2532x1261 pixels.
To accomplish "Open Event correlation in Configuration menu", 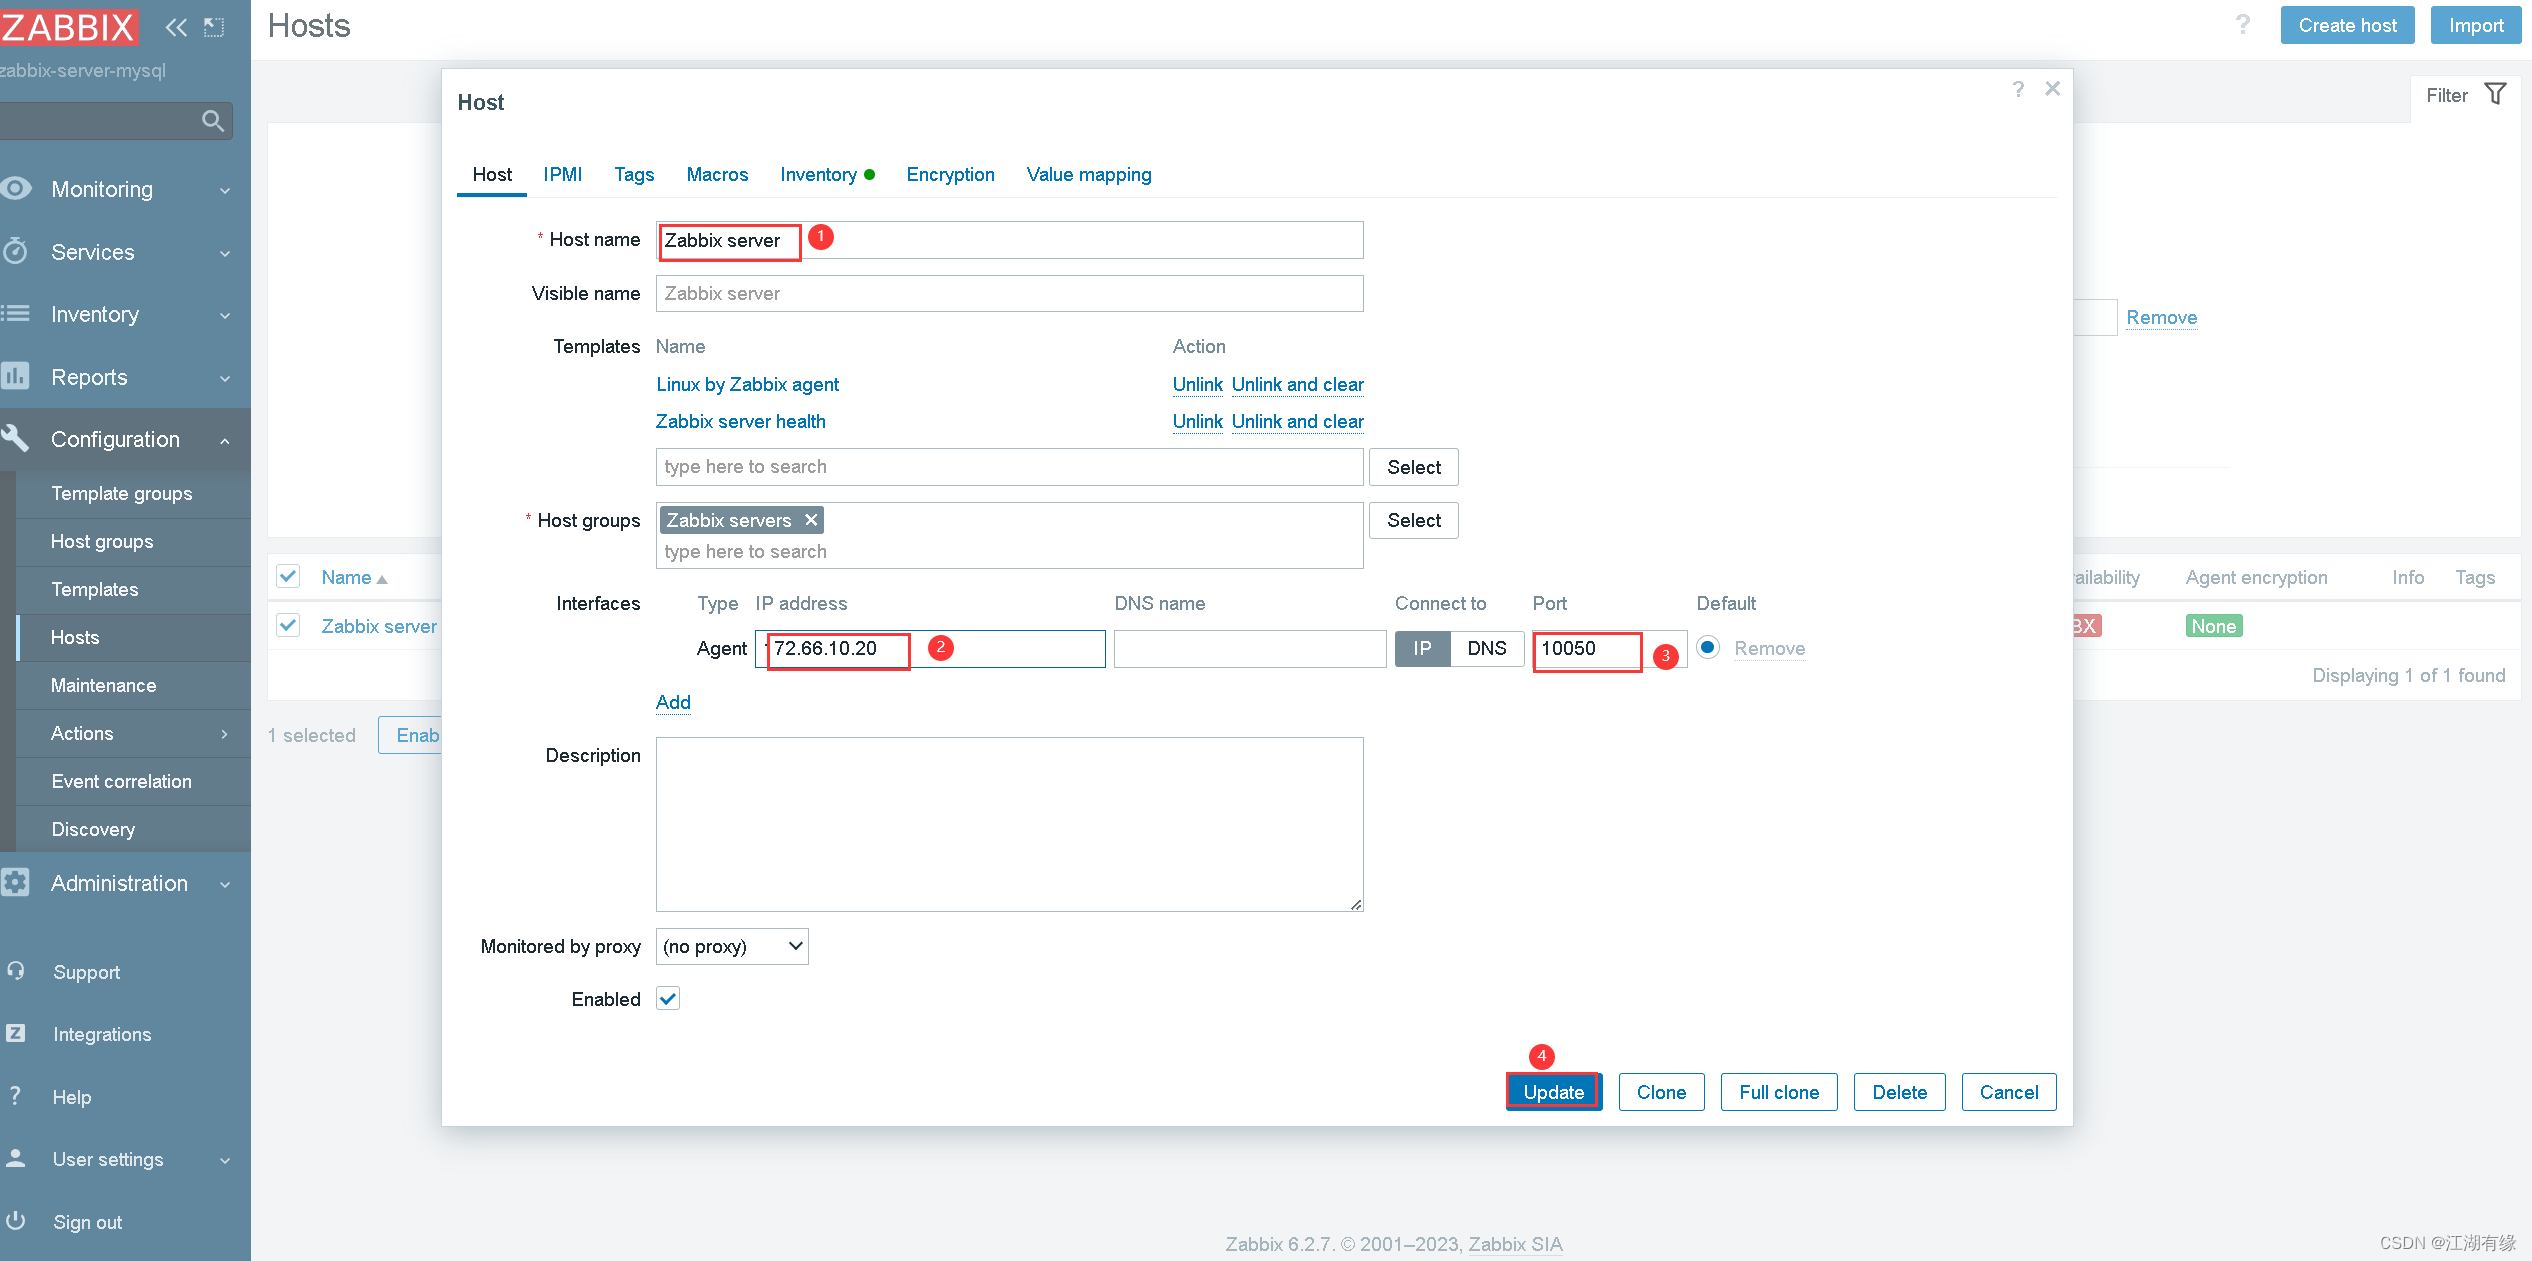I will pyautogui.click(x=133, y=781).
